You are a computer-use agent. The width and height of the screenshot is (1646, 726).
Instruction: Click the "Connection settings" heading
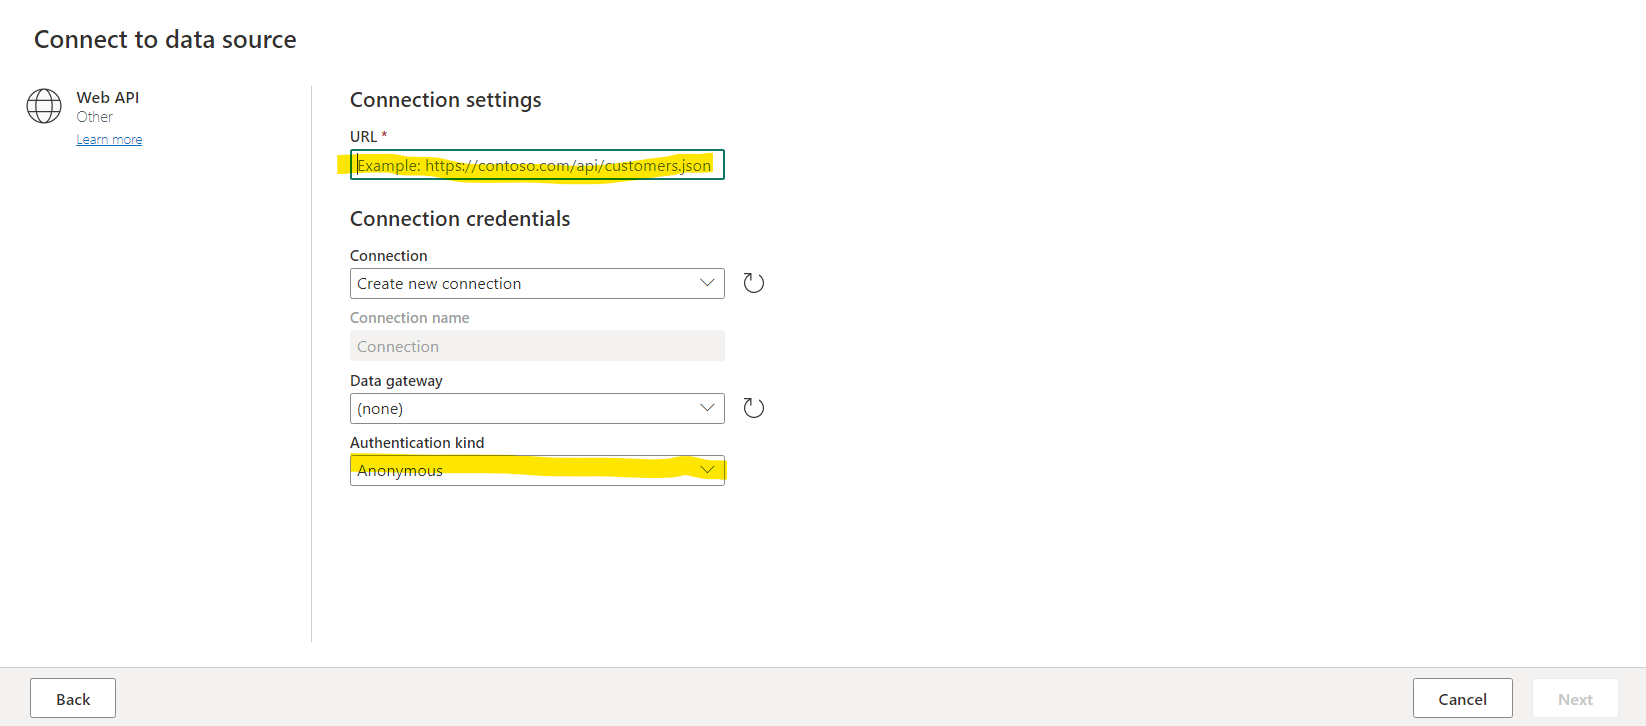[x=445, y=100]
